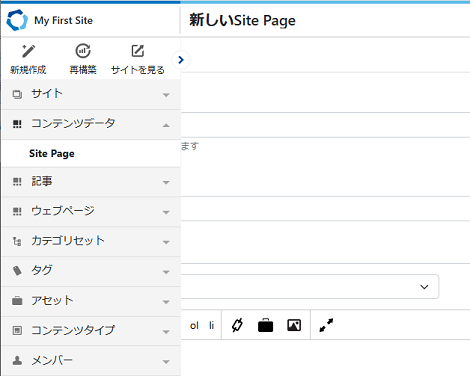This screenshot has height=376, width=470.
Task: Expand the ウェブページ menu section
Action: click(x=91, y=212)
